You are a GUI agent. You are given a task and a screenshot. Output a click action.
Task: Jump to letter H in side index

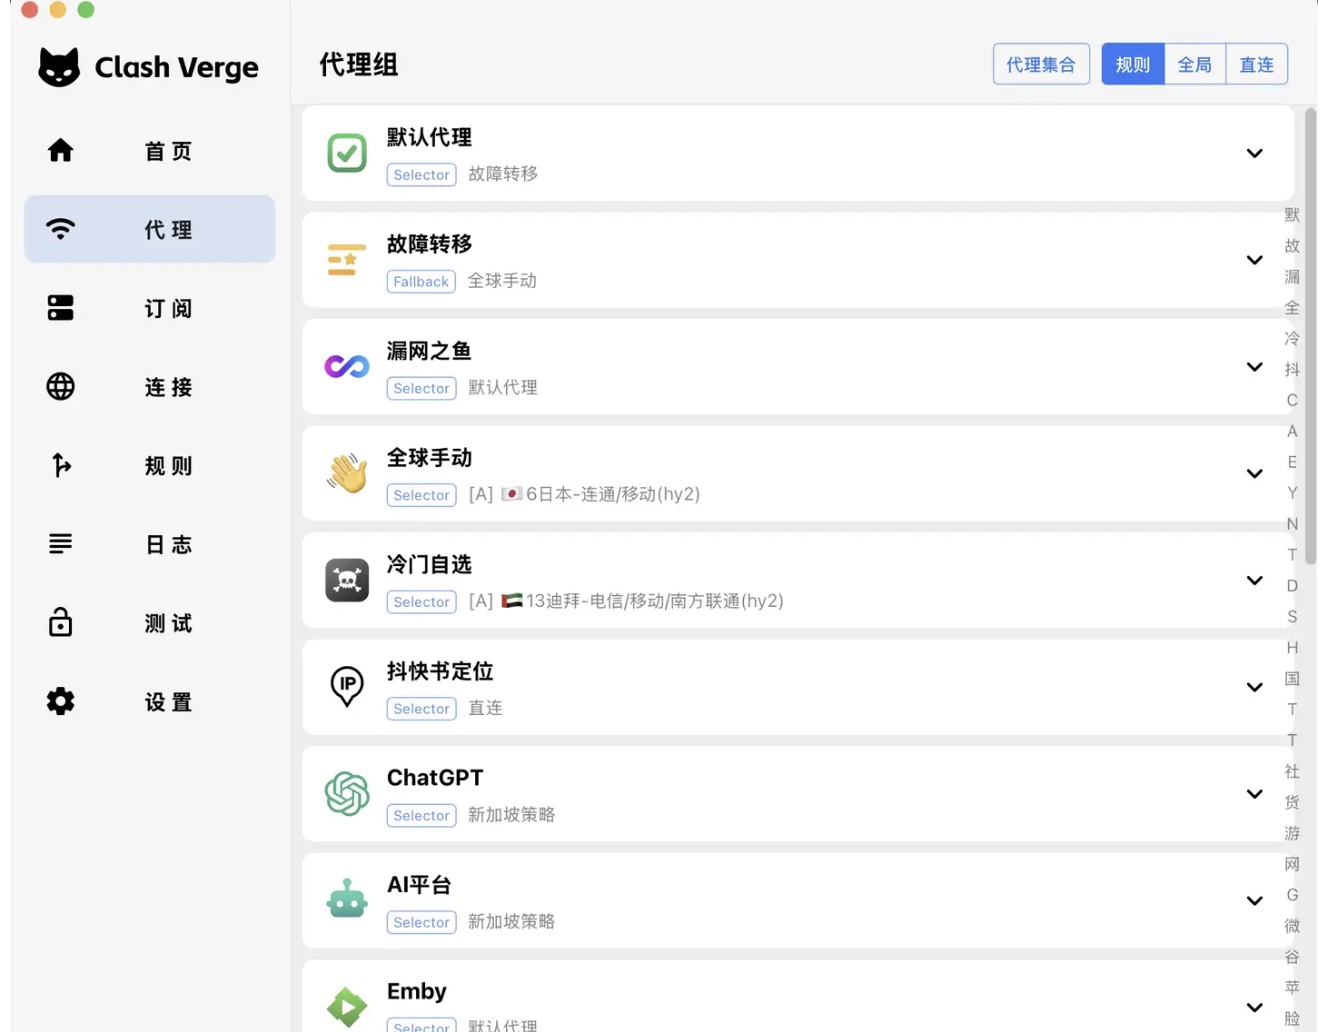point(1292,648)
